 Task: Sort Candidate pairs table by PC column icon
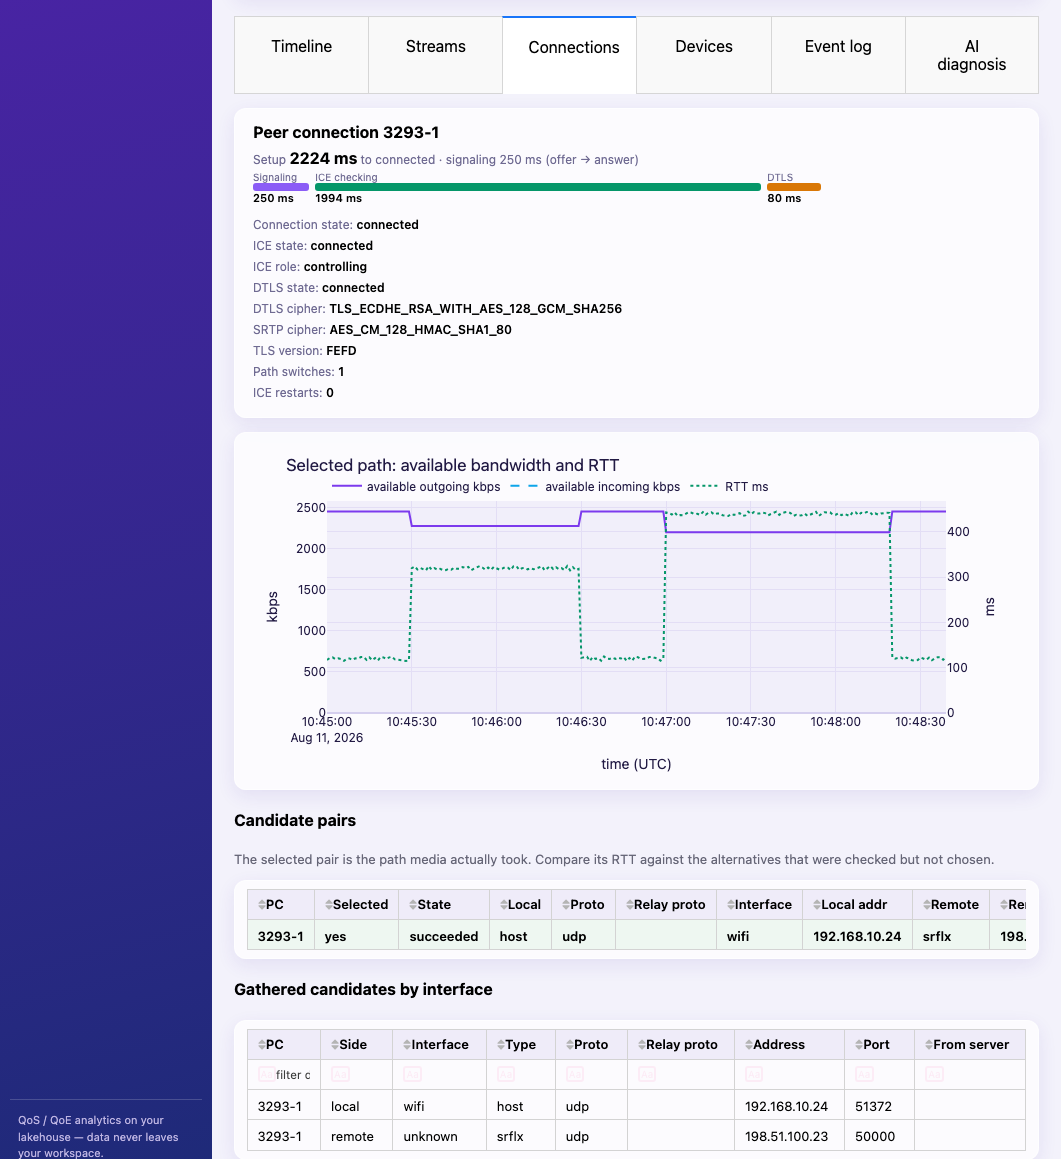point(262,905)
